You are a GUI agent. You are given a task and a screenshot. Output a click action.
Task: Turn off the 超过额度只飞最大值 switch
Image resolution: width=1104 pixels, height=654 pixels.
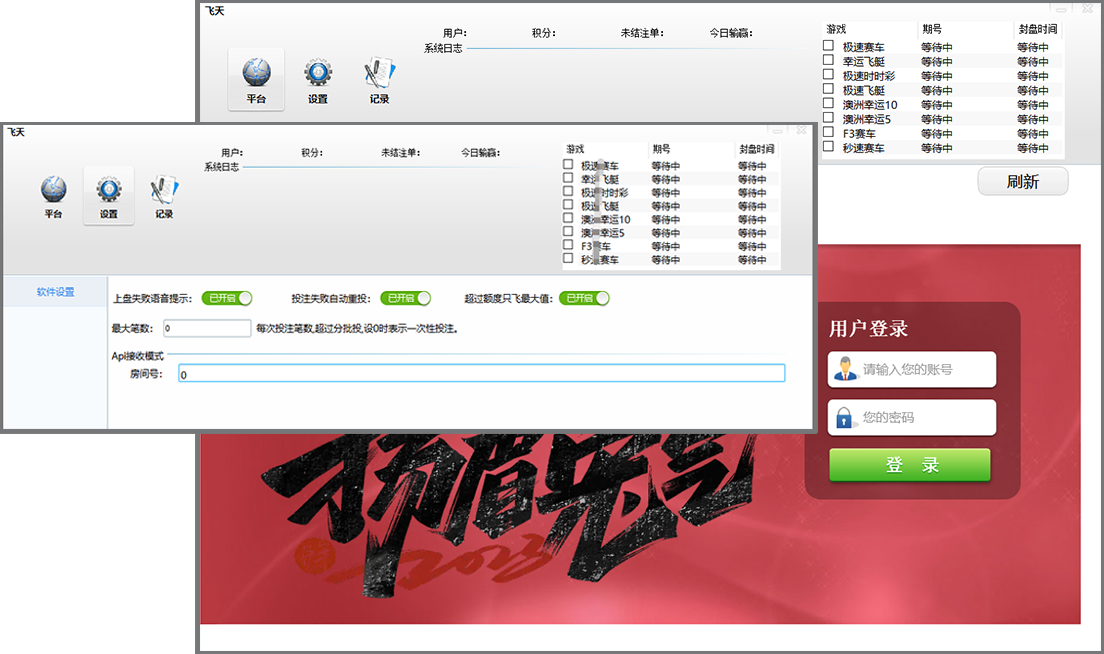click(584, 298)
